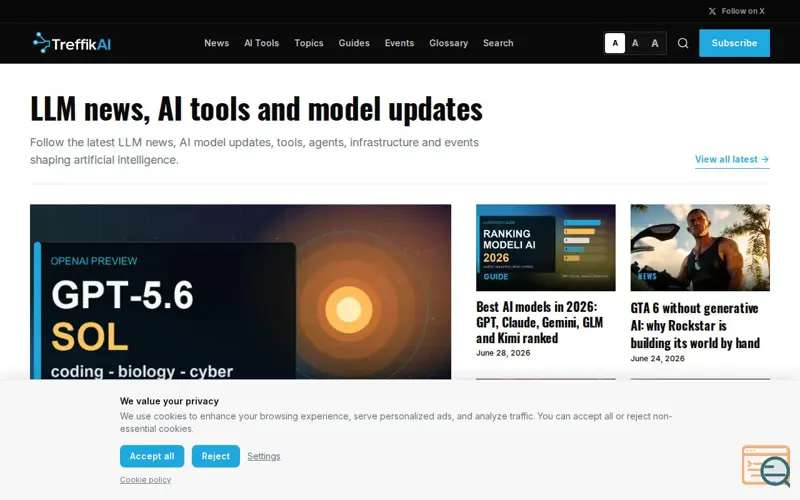Open the GTA 6 article thumbnail
Viewport: 800px width, 500px height.
point(700,248)
